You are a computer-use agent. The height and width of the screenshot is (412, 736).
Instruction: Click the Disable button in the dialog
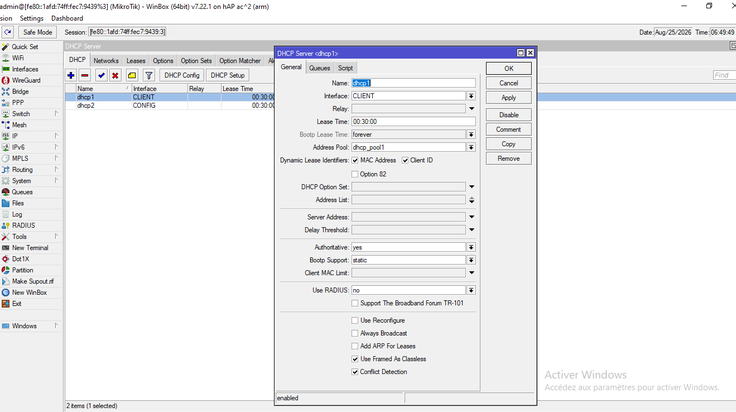tap(509, 115)
